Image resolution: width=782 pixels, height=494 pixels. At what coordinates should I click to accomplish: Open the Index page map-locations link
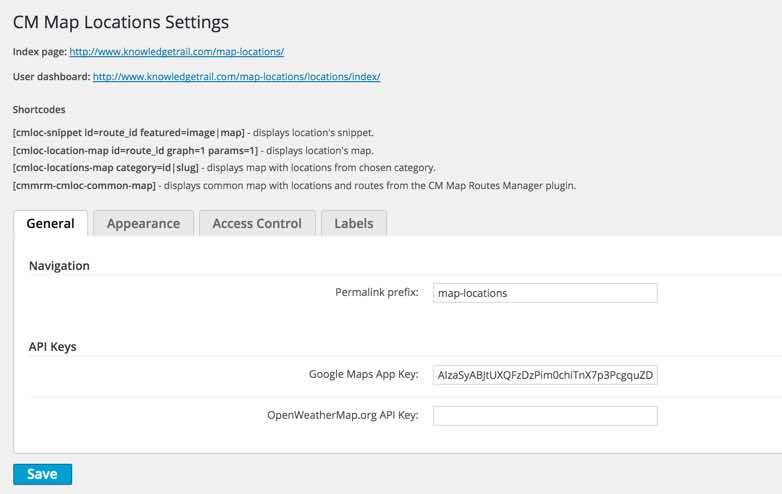pyautogui.click(x=177, y=51)
